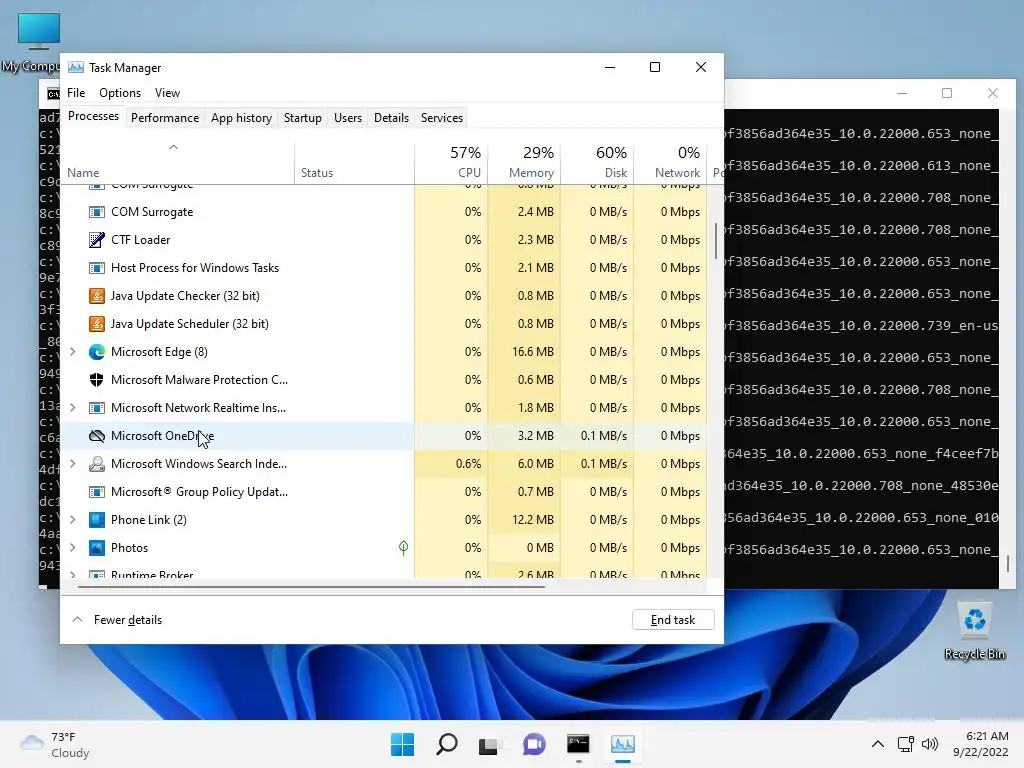Open the My Computer desktop icon
The height and width of the screenshot is (768, 1024).
click(x=38, y=40)
